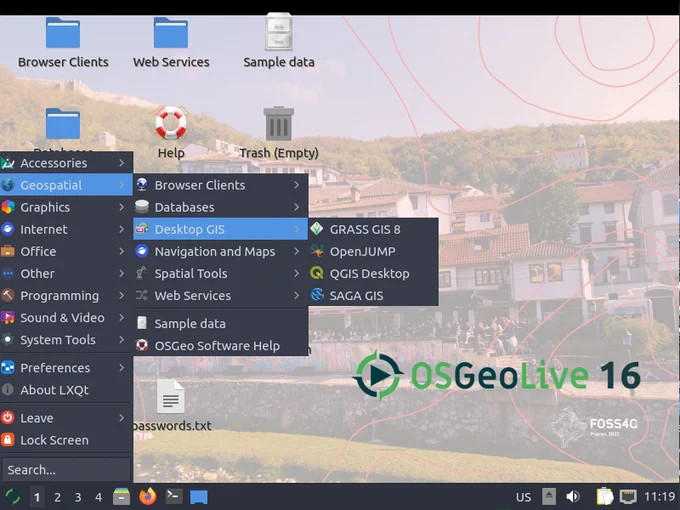
Task: Click the GRASS GIS 8 diamond icon
Action: click(x=317, y=229)
